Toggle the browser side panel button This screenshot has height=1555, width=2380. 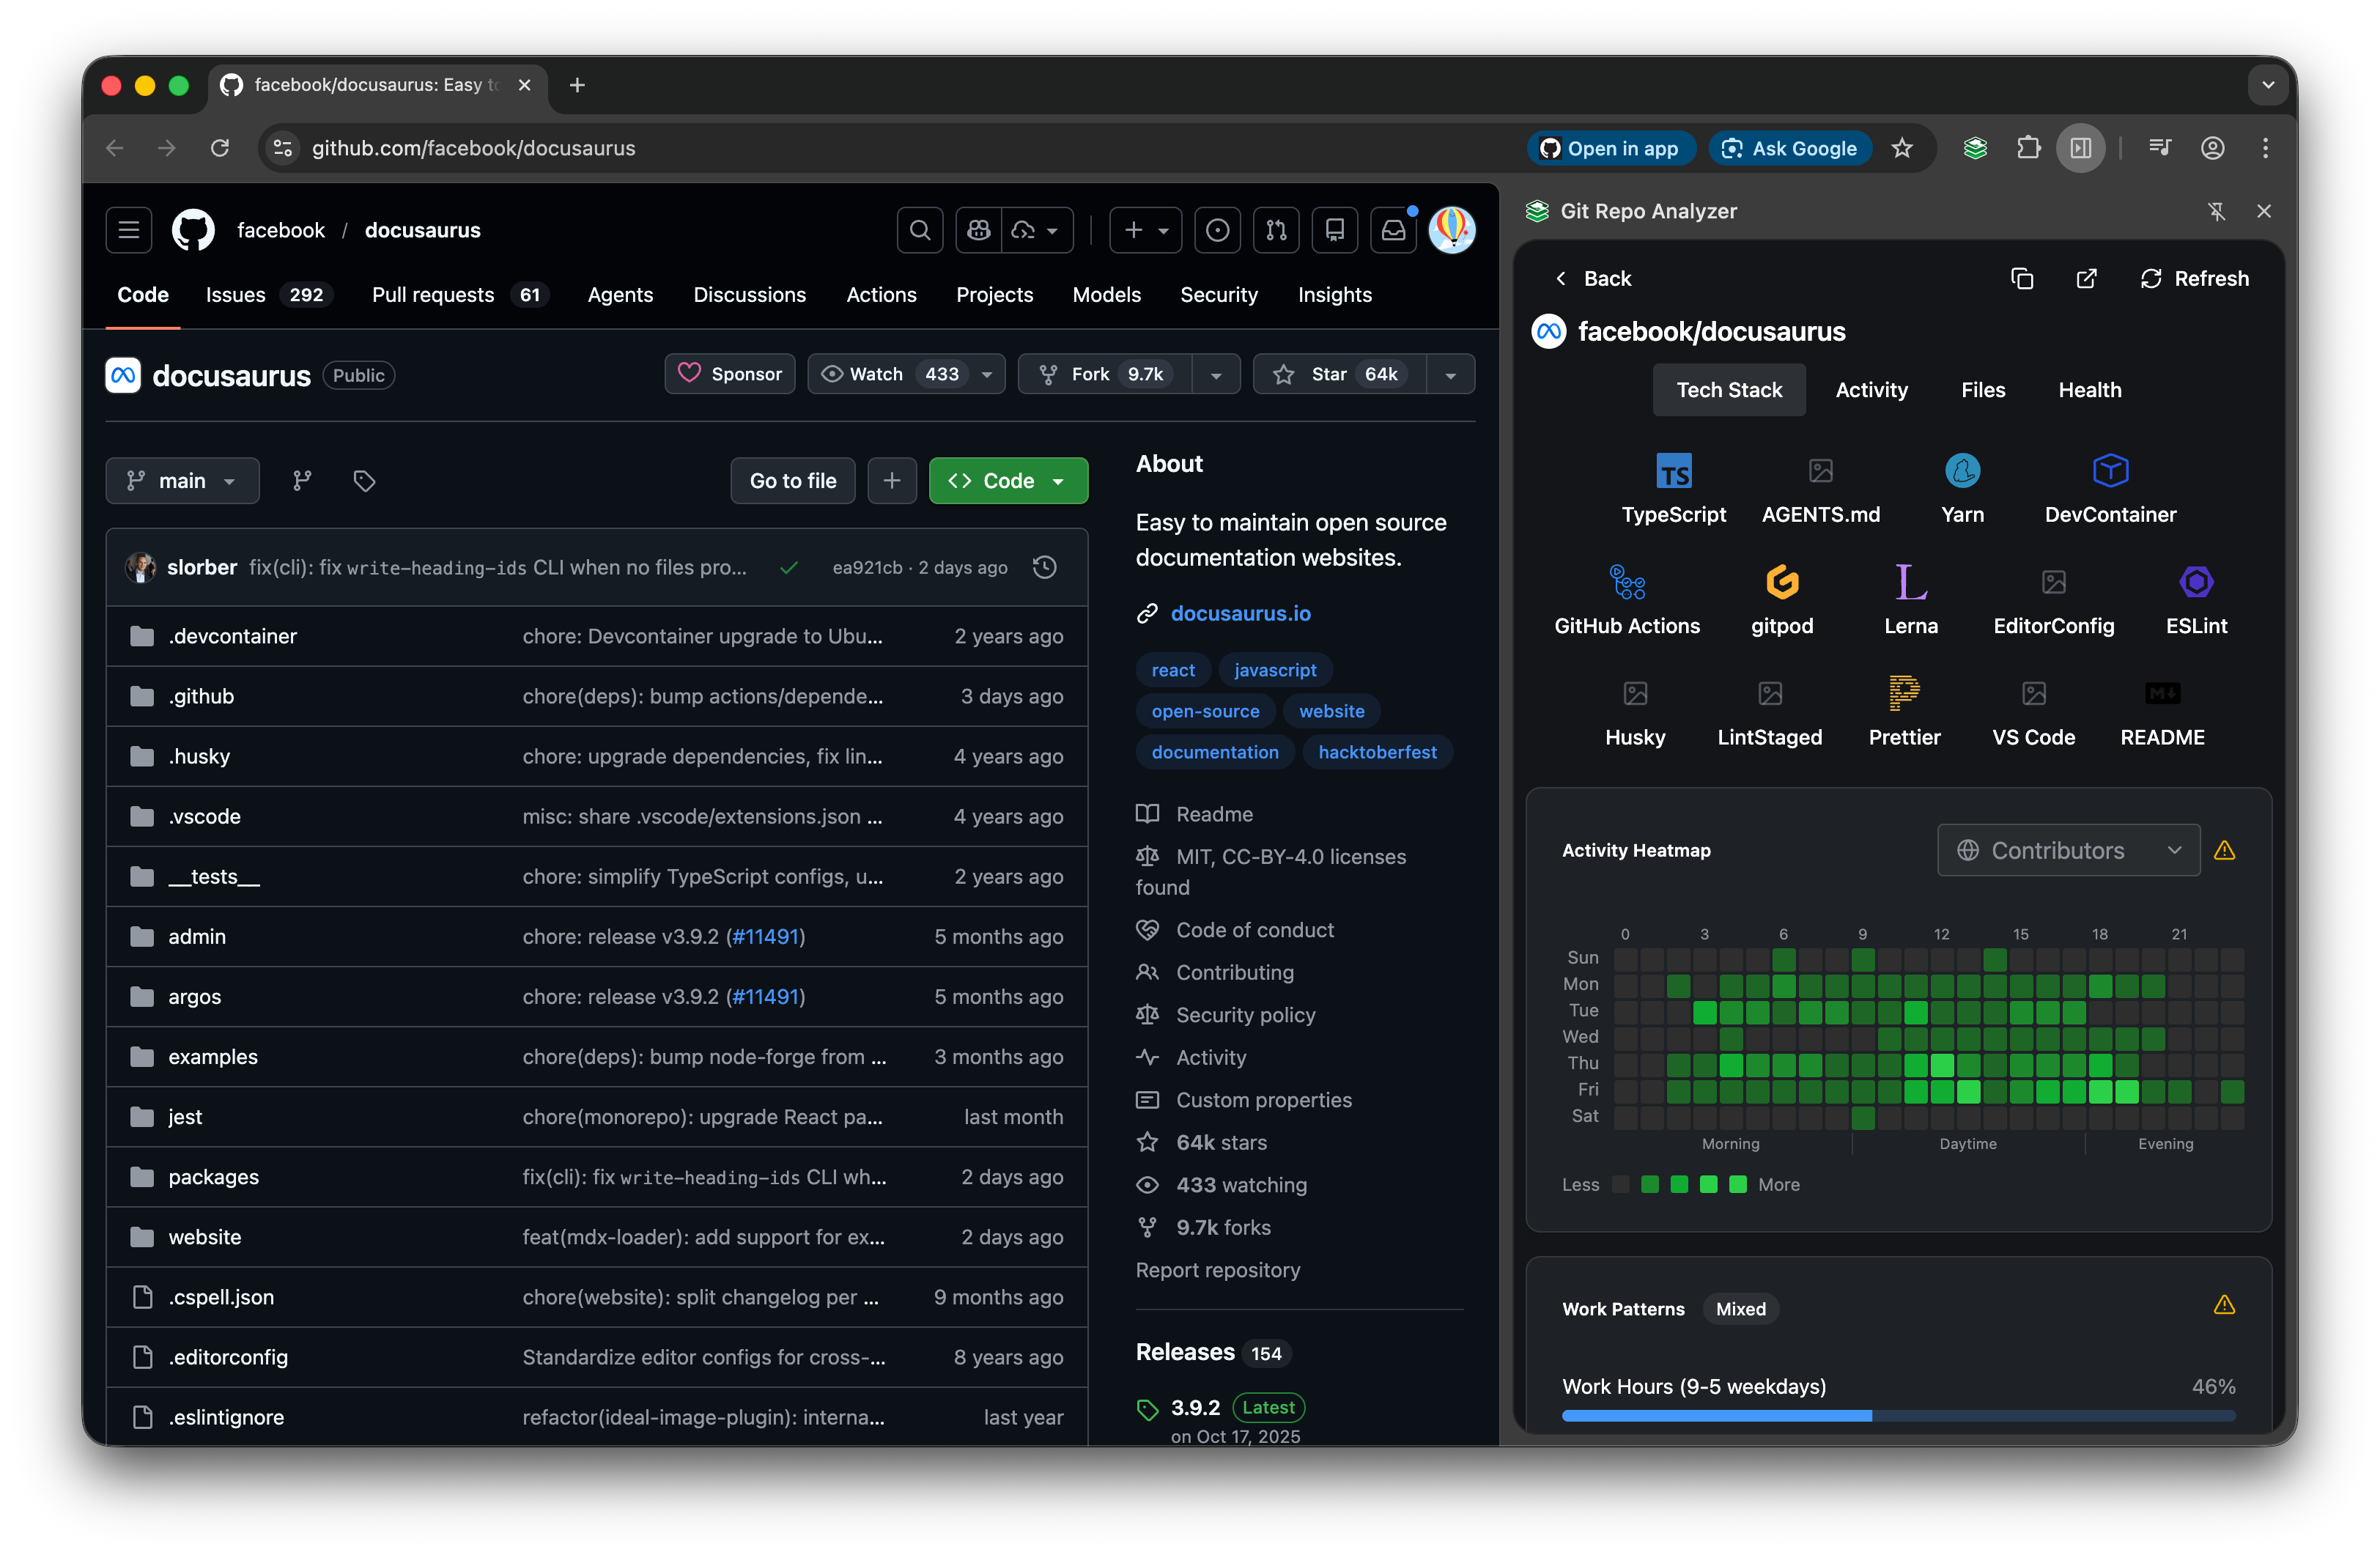[2080, 148]
